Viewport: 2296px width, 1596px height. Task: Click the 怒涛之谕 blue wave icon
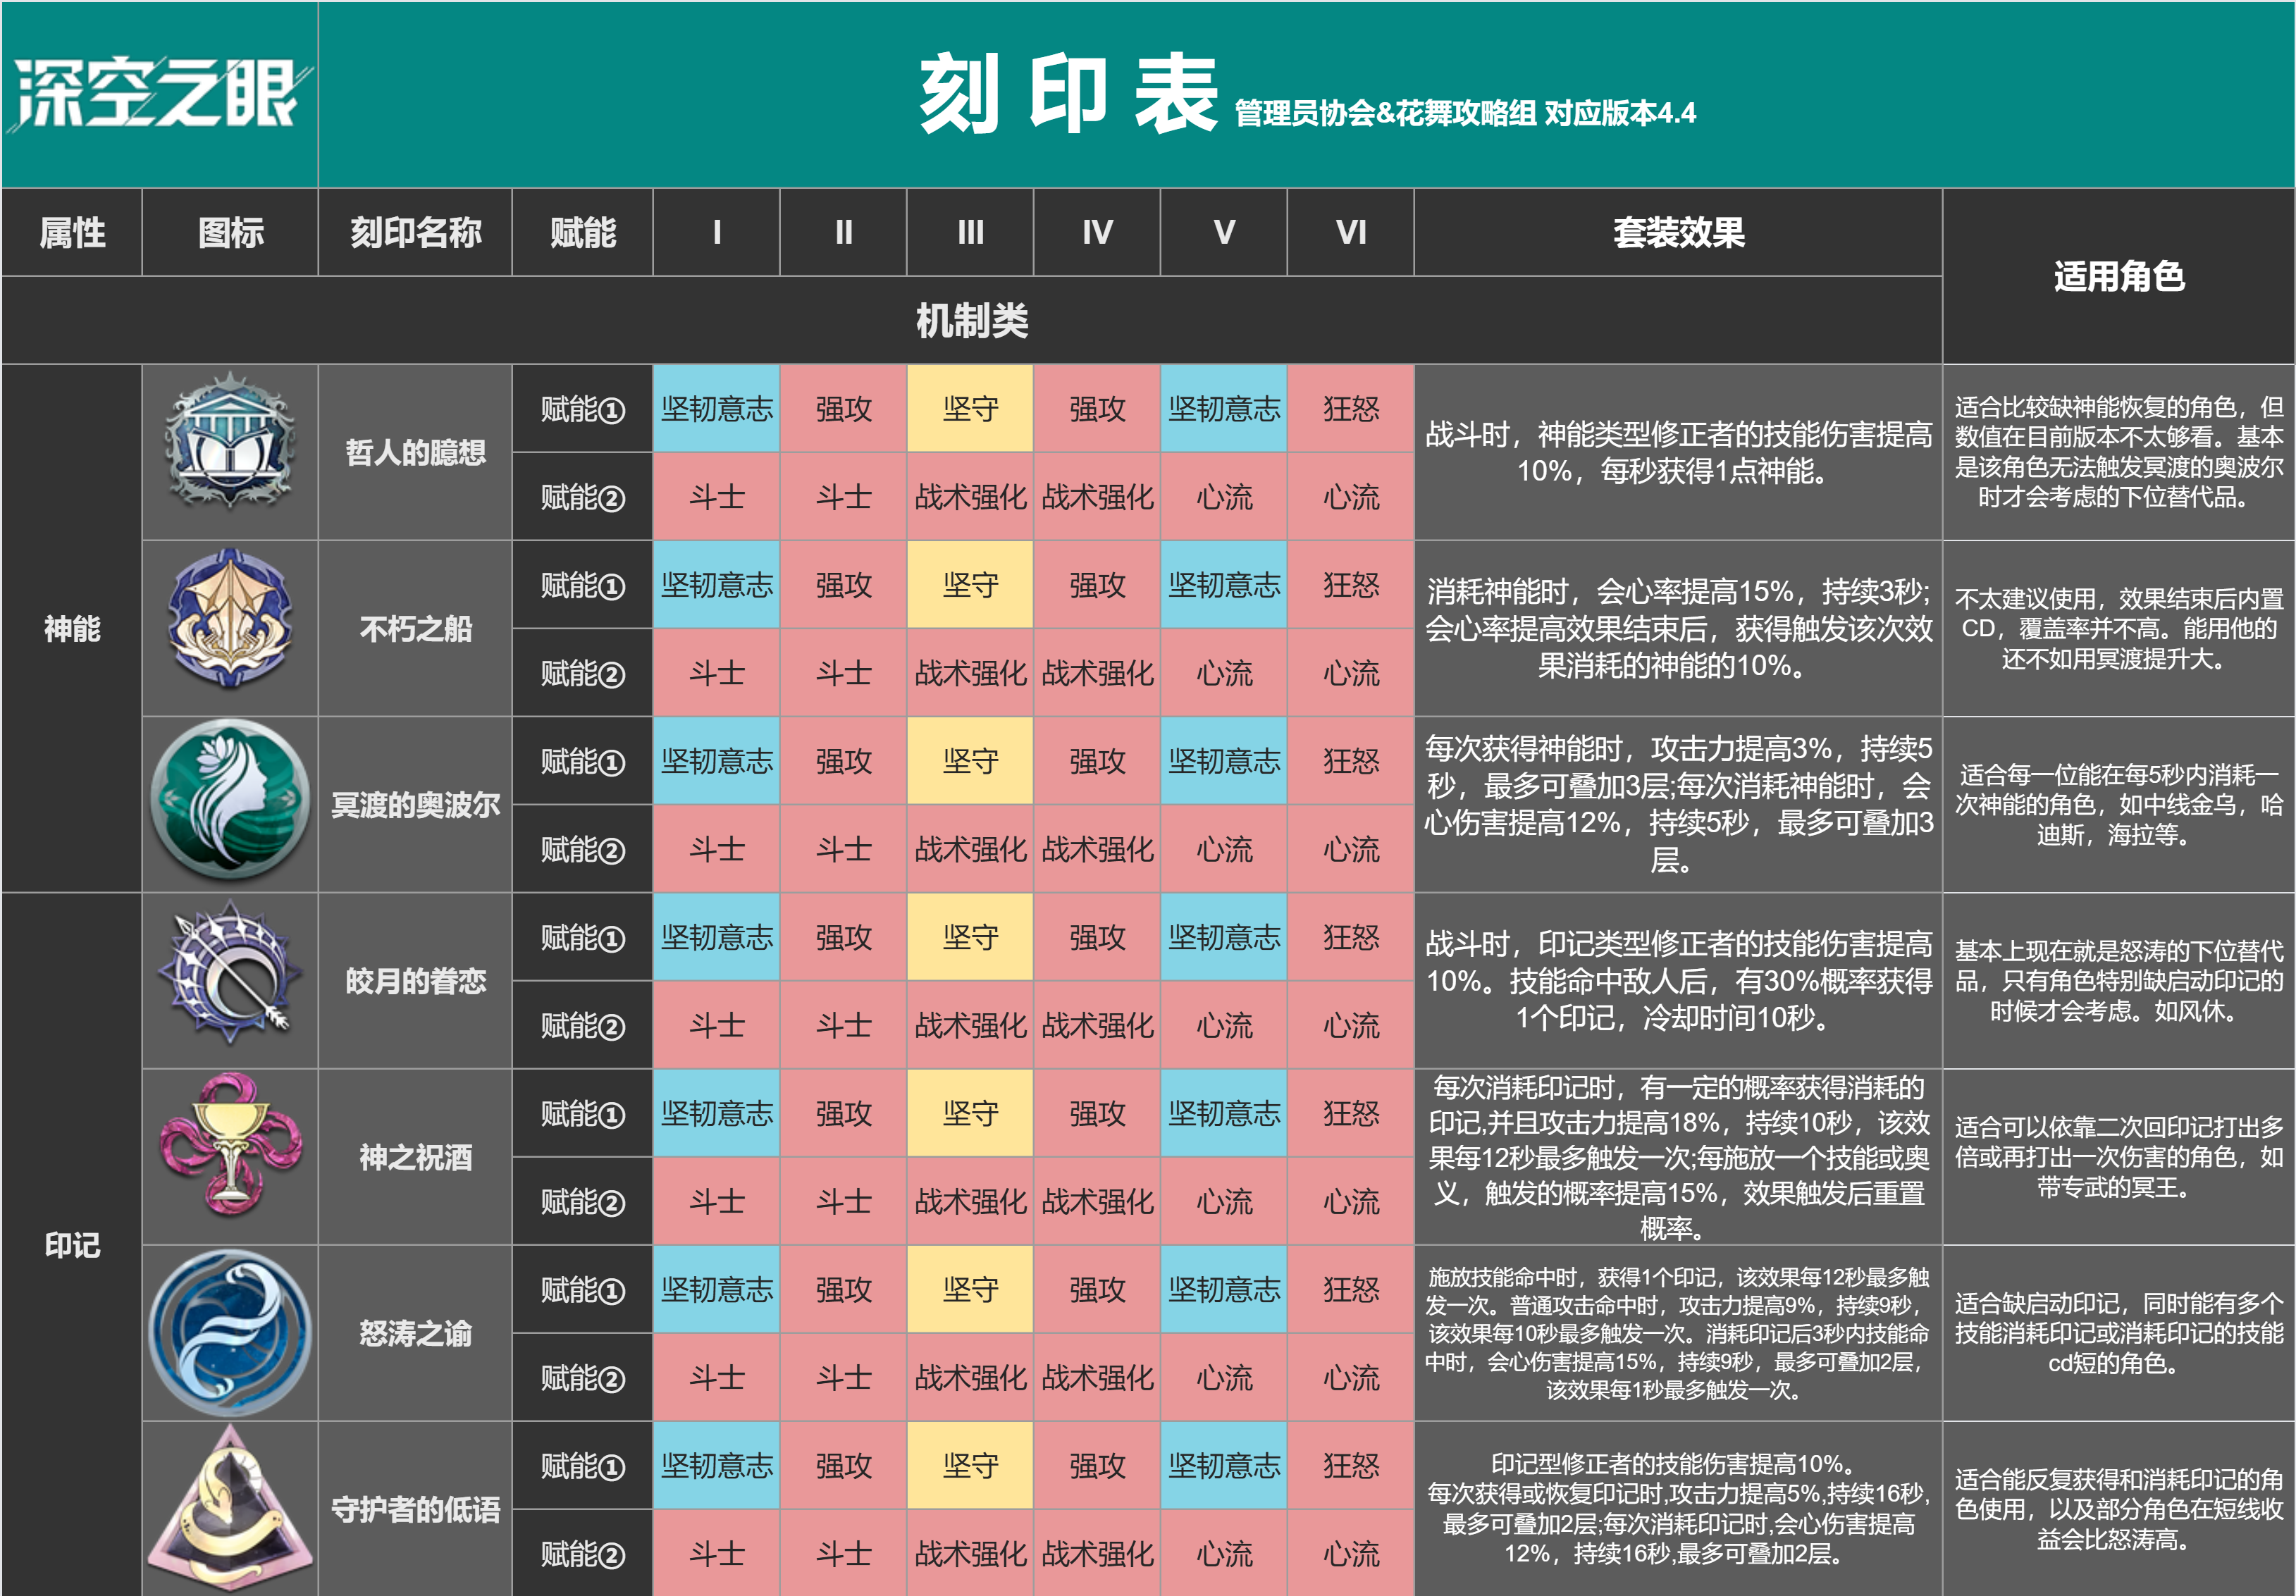pyautogui.click(x=230, y=1332)
